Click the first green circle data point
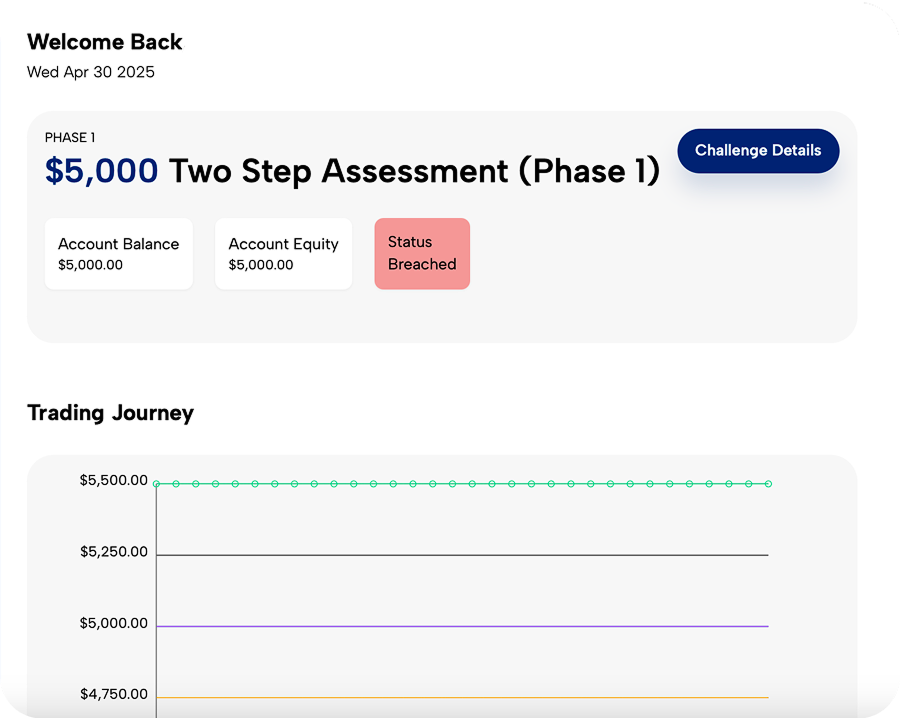This screenshot has height=718, width=900. [157, 484]
